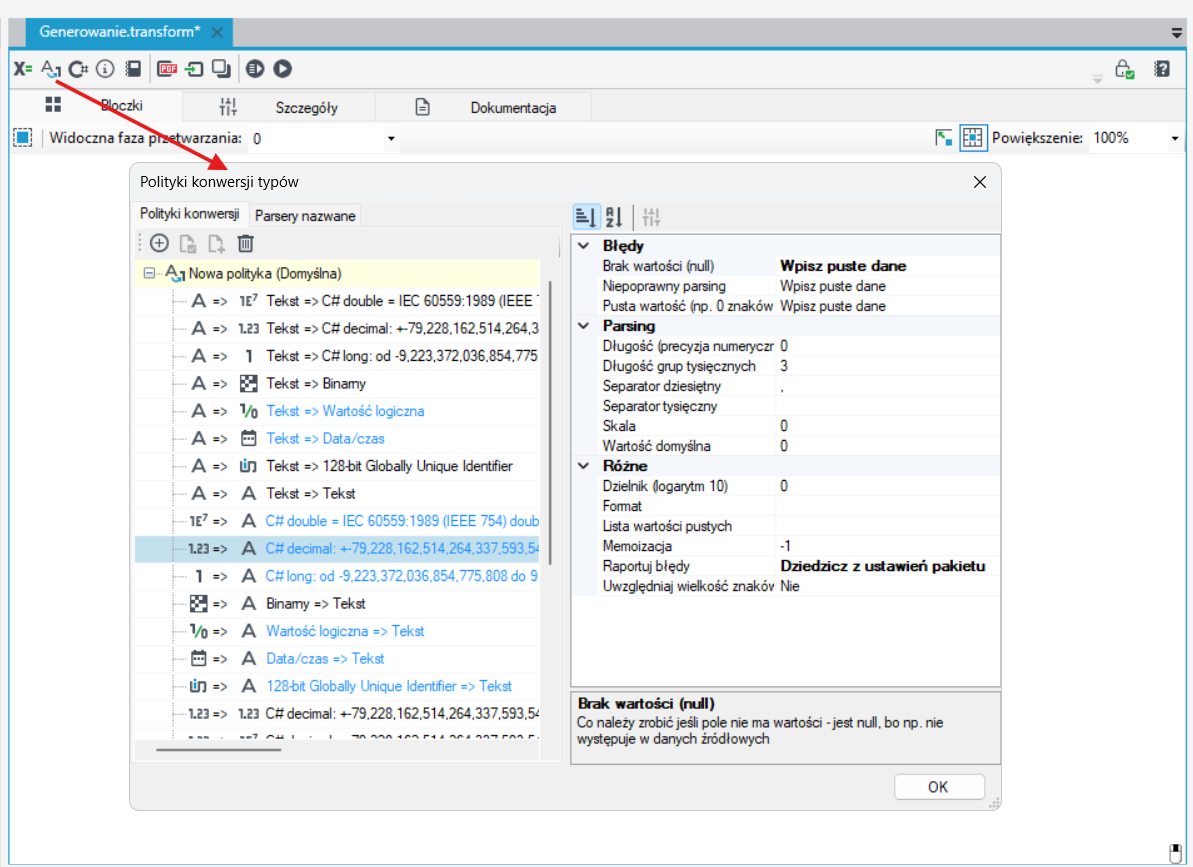
Task: Run the transformation with the play icon
Action: 282,69
